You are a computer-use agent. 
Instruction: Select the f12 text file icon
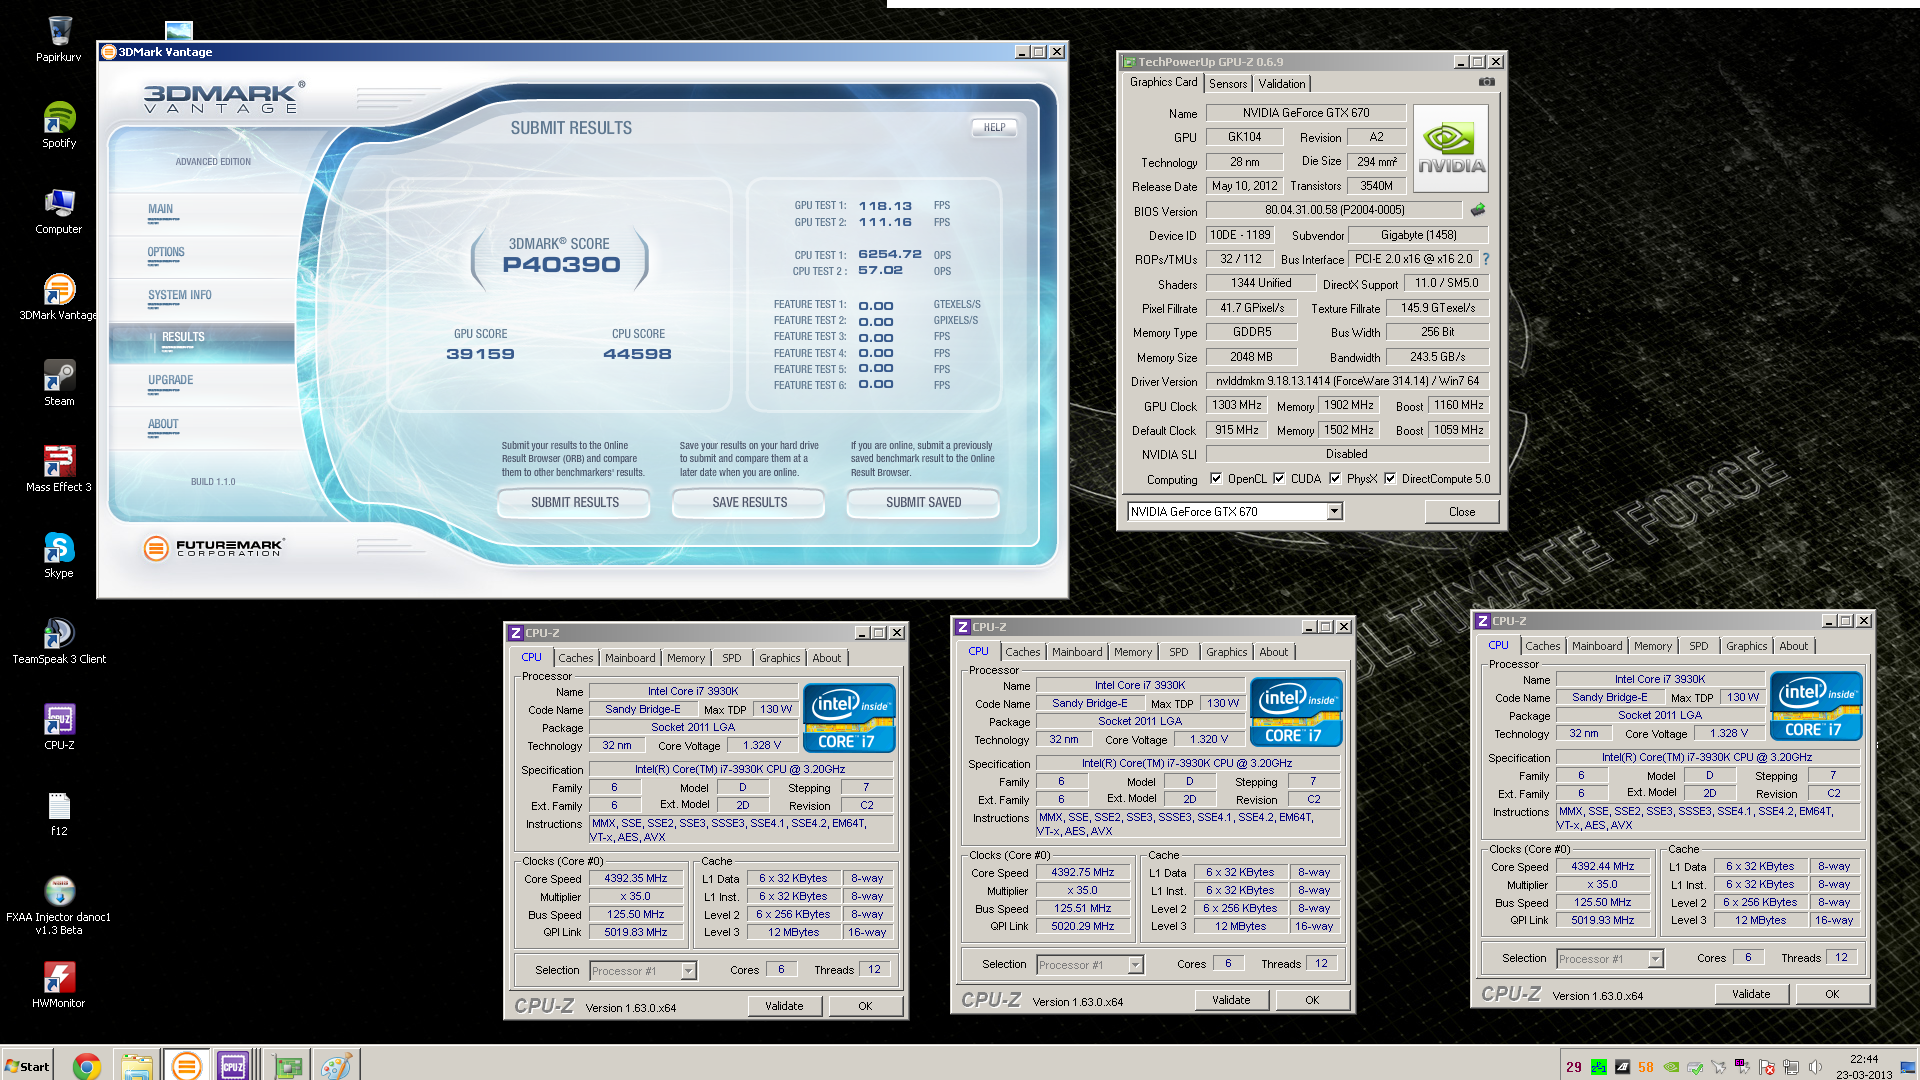pos(59,812)
